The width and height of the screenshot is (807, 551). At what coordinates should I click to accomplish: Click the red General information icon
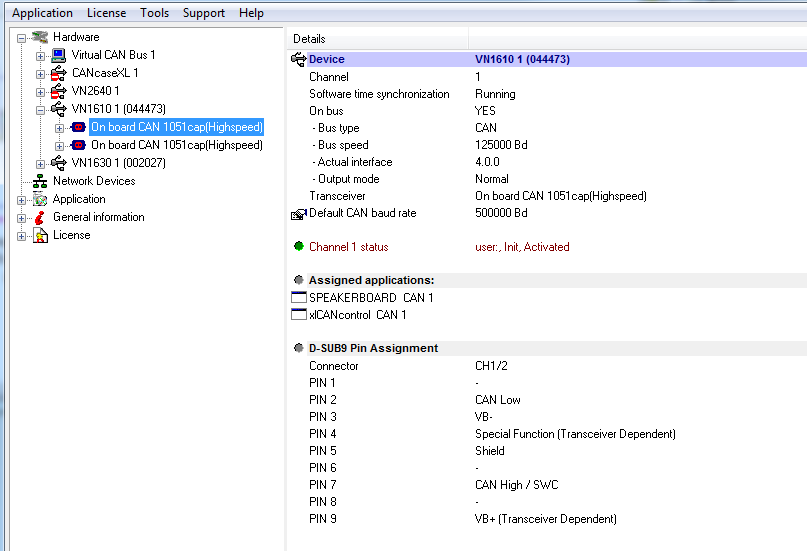[40, 217]
